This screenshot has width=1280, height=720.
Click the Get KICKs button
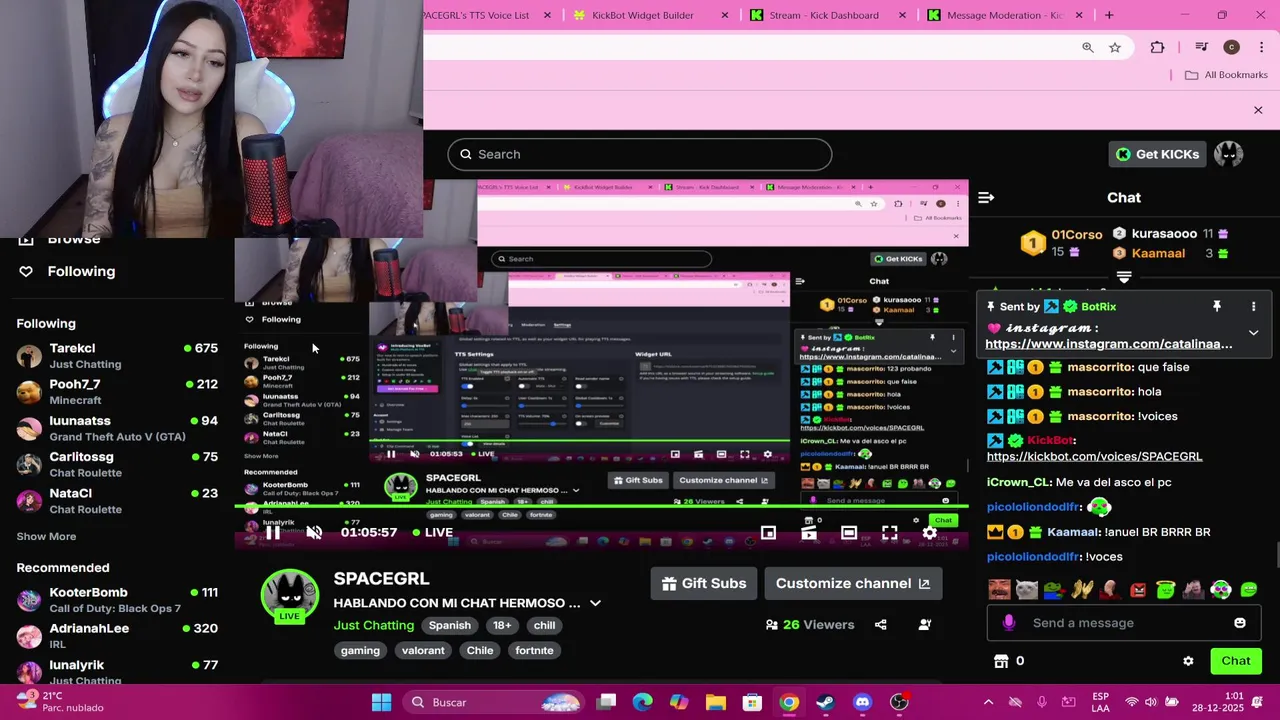pyautogui.click(x=1156, y=154)
